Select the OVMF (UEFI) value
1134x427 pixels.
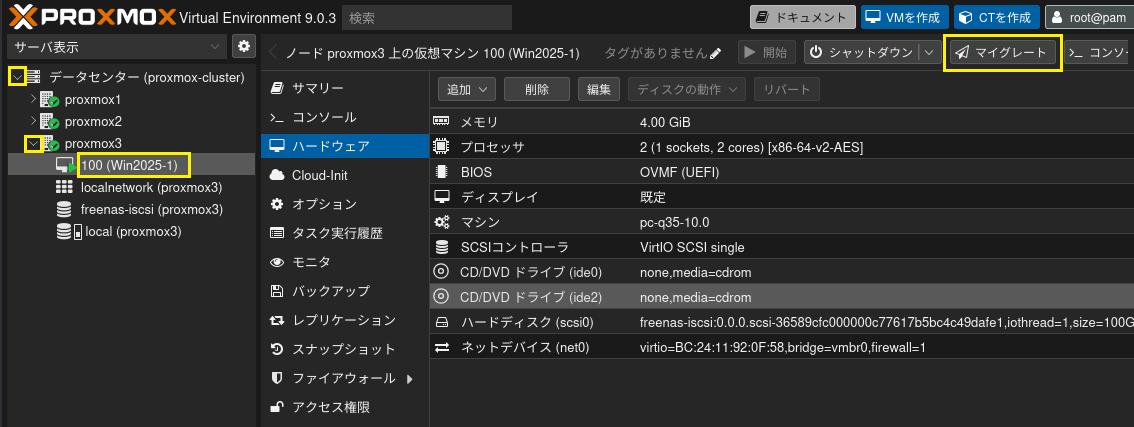(x=679, y=172)
